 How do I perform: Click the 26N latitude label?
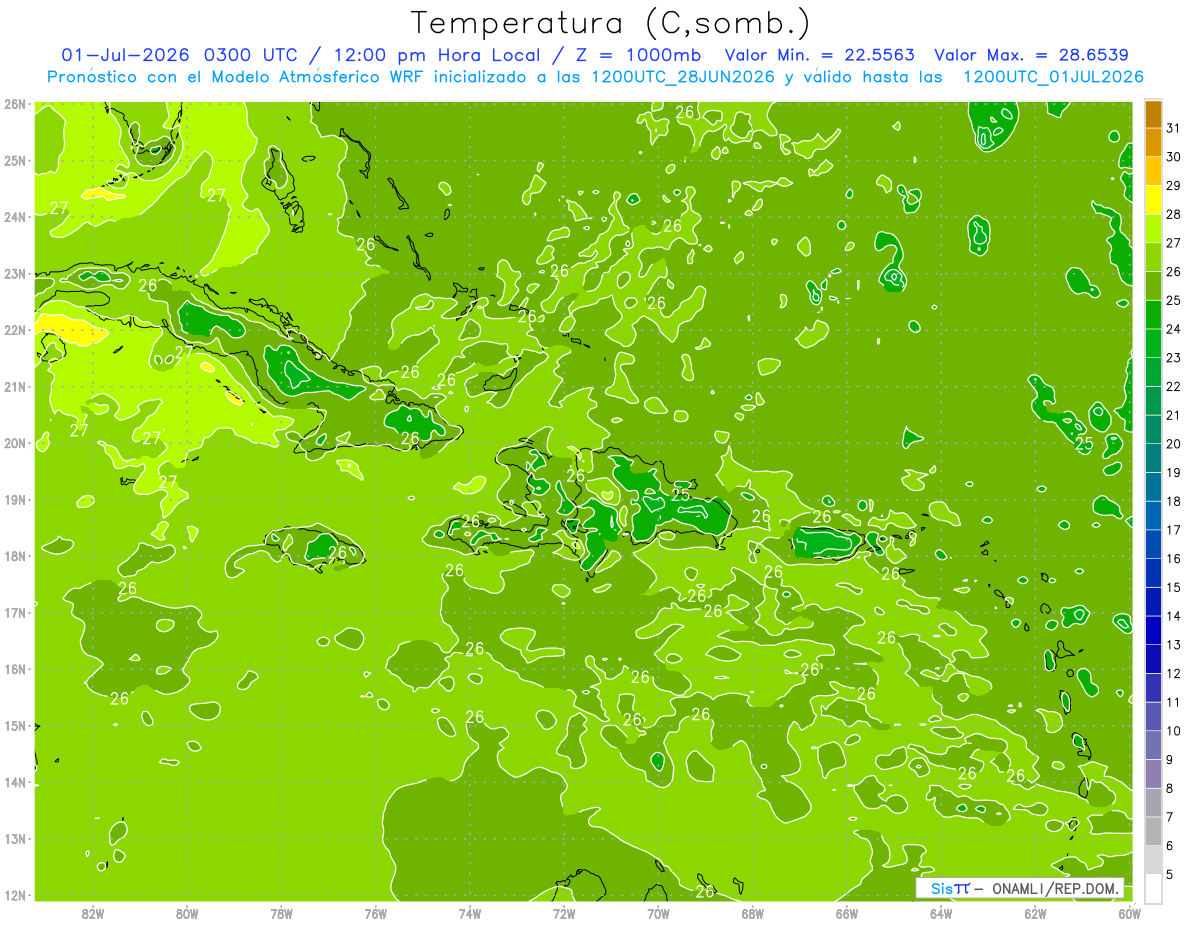[15, 104]
